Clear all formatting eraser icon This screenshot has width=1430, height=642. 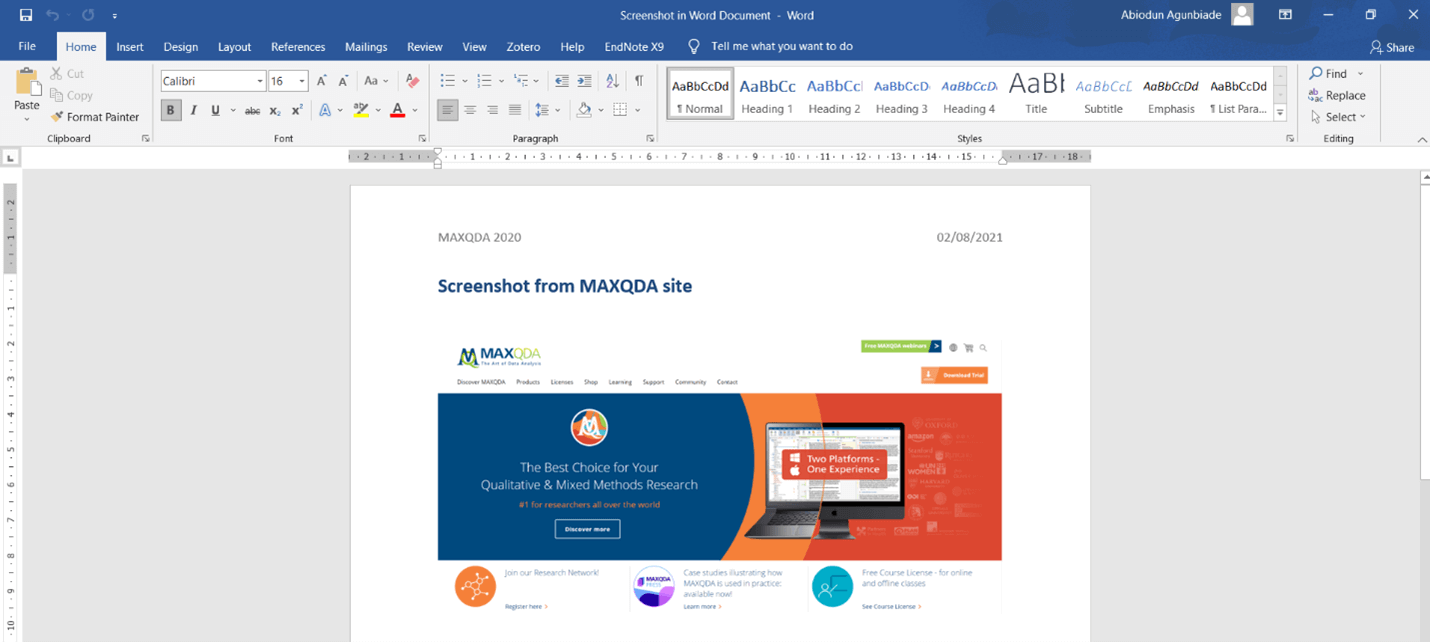pyautogui.click(x=412, y=81)
